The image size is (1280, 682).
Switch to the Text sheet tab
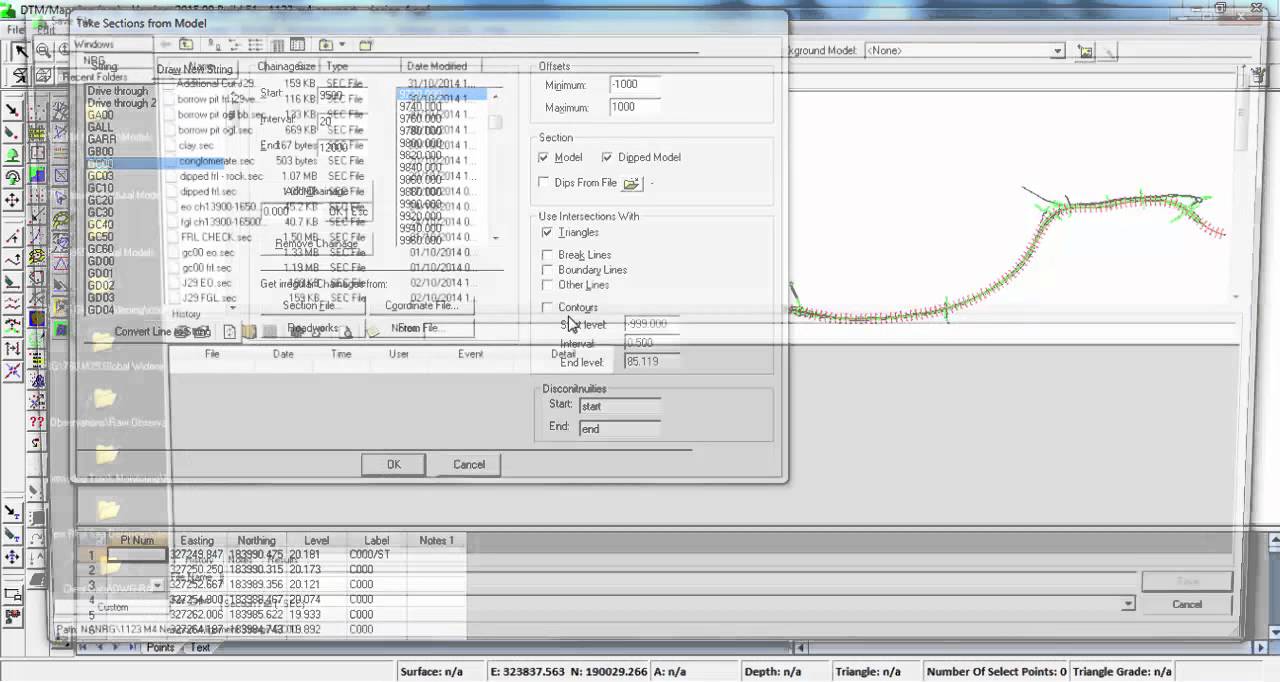click(200, 647)
